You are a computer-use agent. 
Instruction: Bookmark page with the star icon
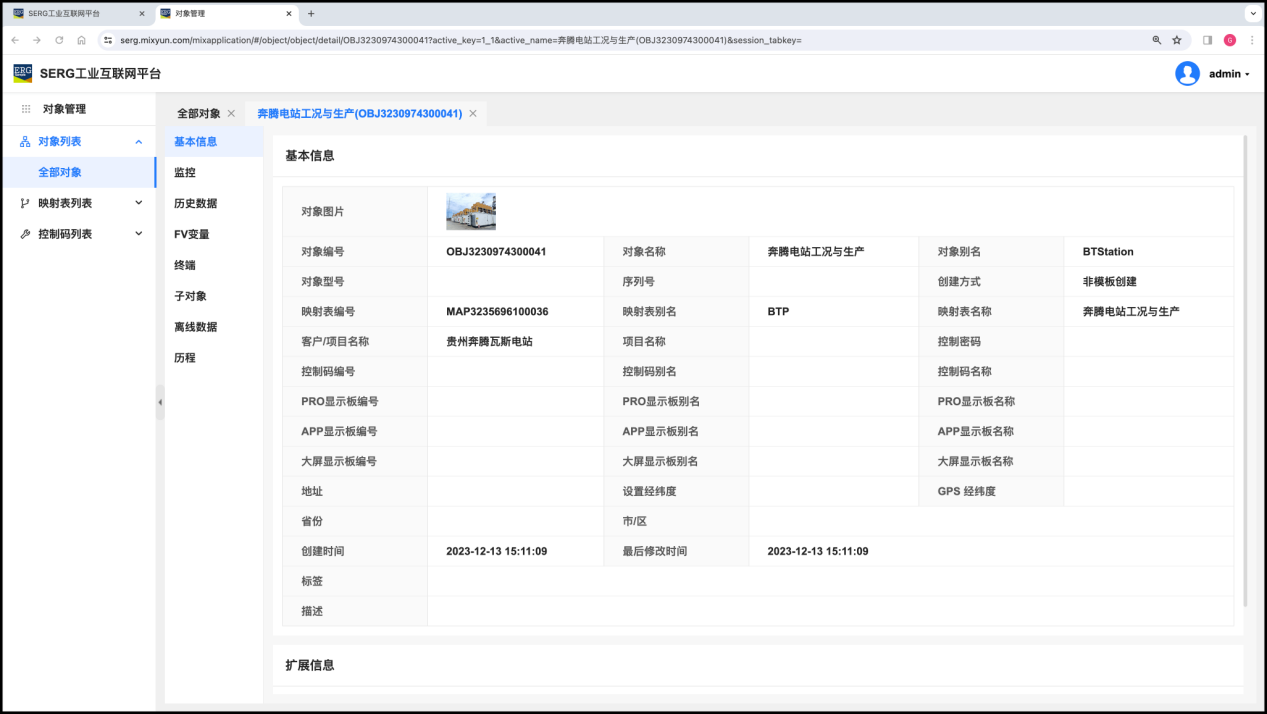1177,40
